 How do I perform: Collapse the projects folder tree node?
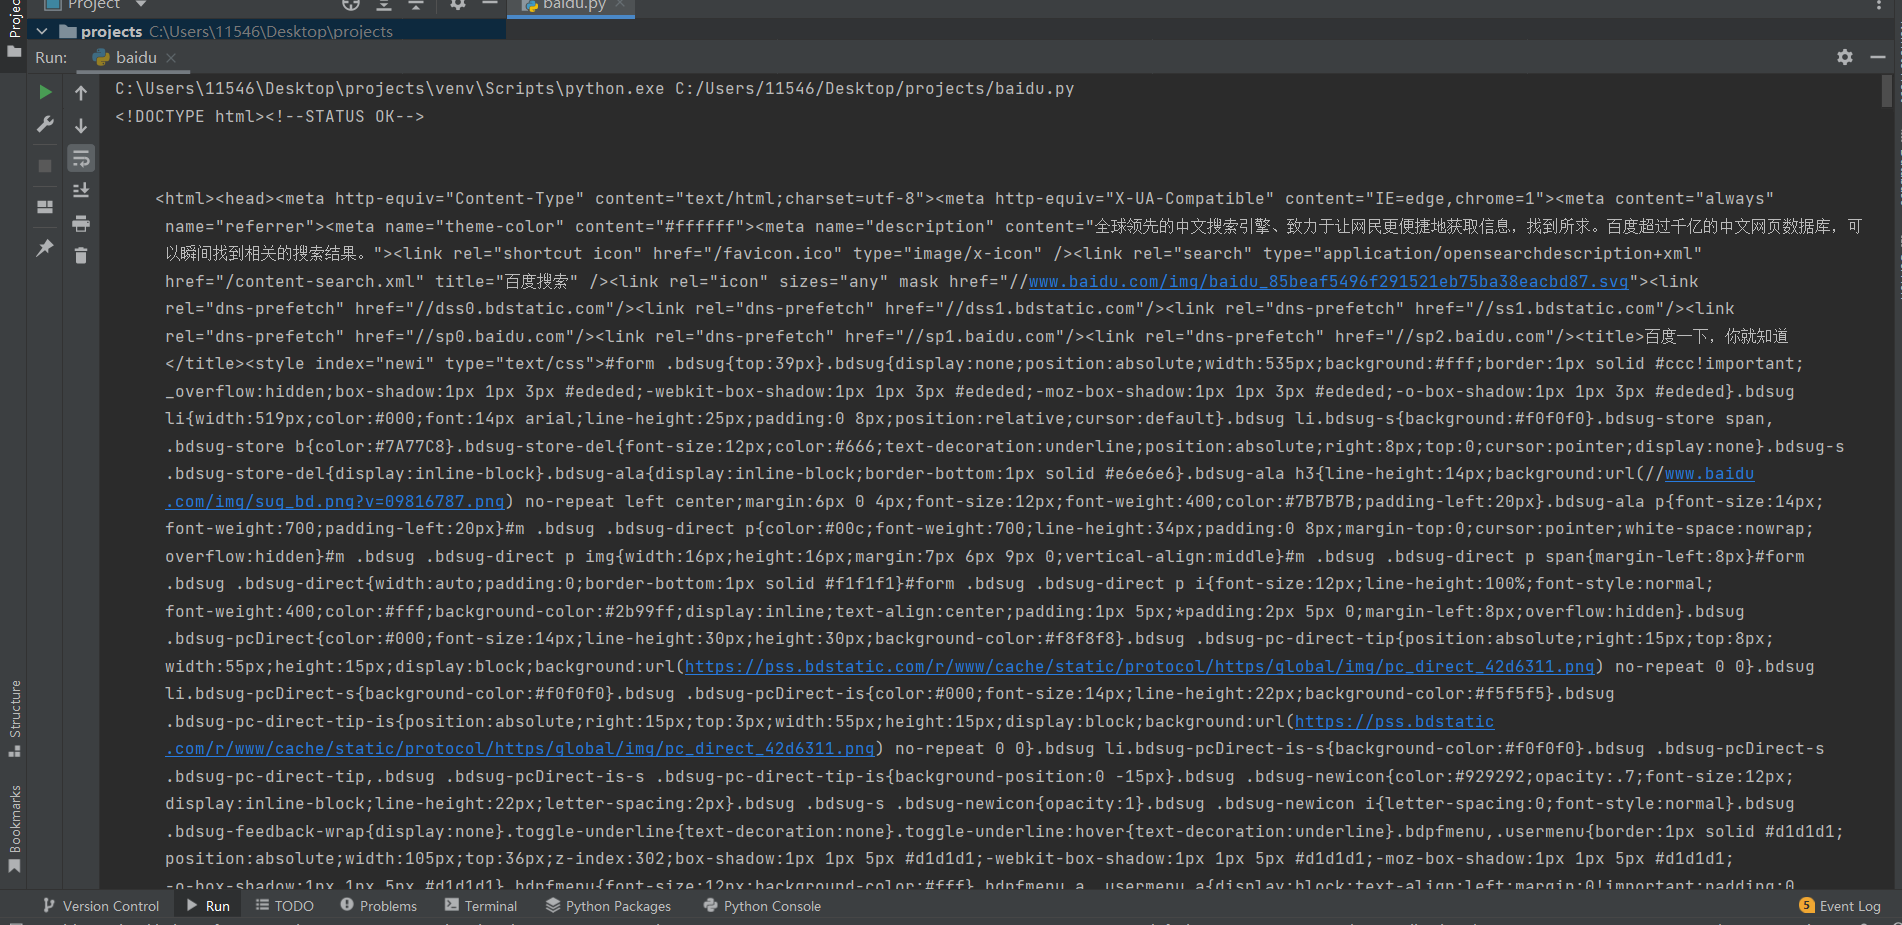click(x=42, y=32)
